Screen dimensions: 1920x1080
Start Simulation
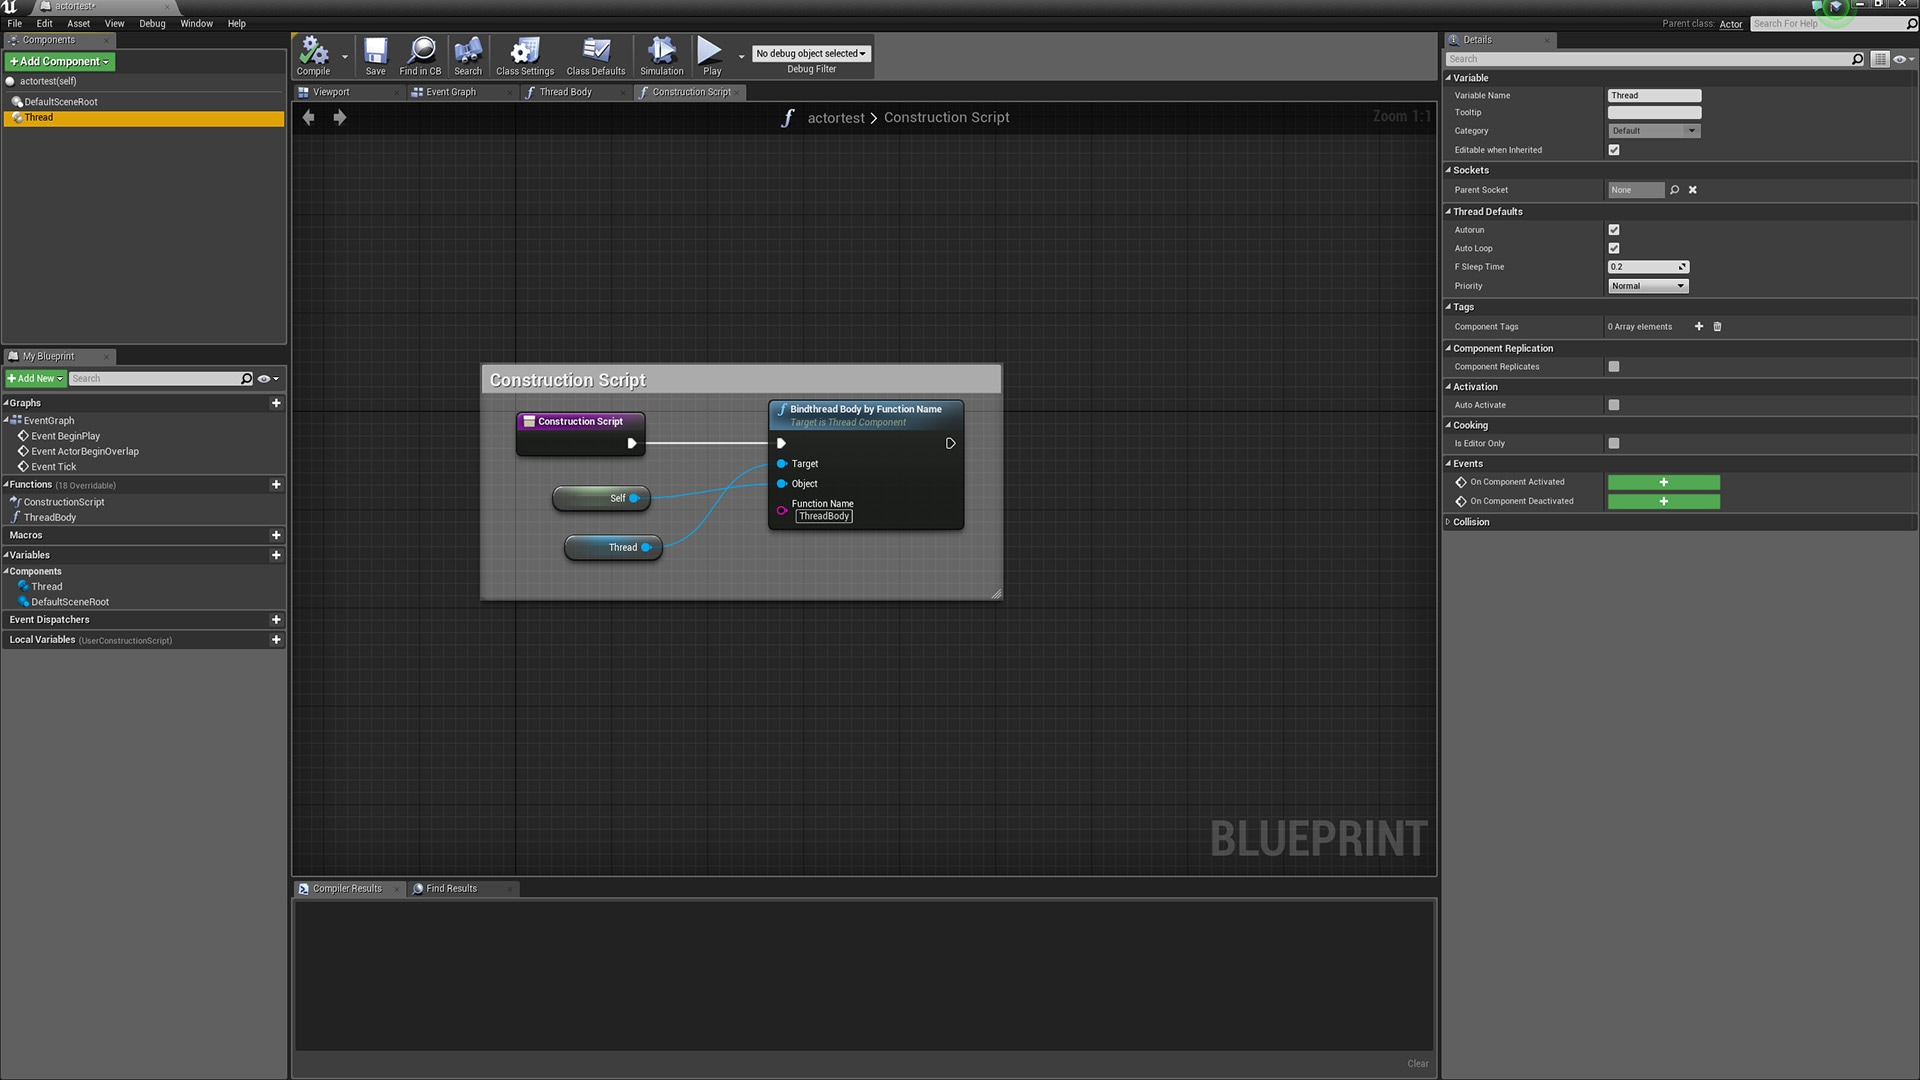[661, 56]
